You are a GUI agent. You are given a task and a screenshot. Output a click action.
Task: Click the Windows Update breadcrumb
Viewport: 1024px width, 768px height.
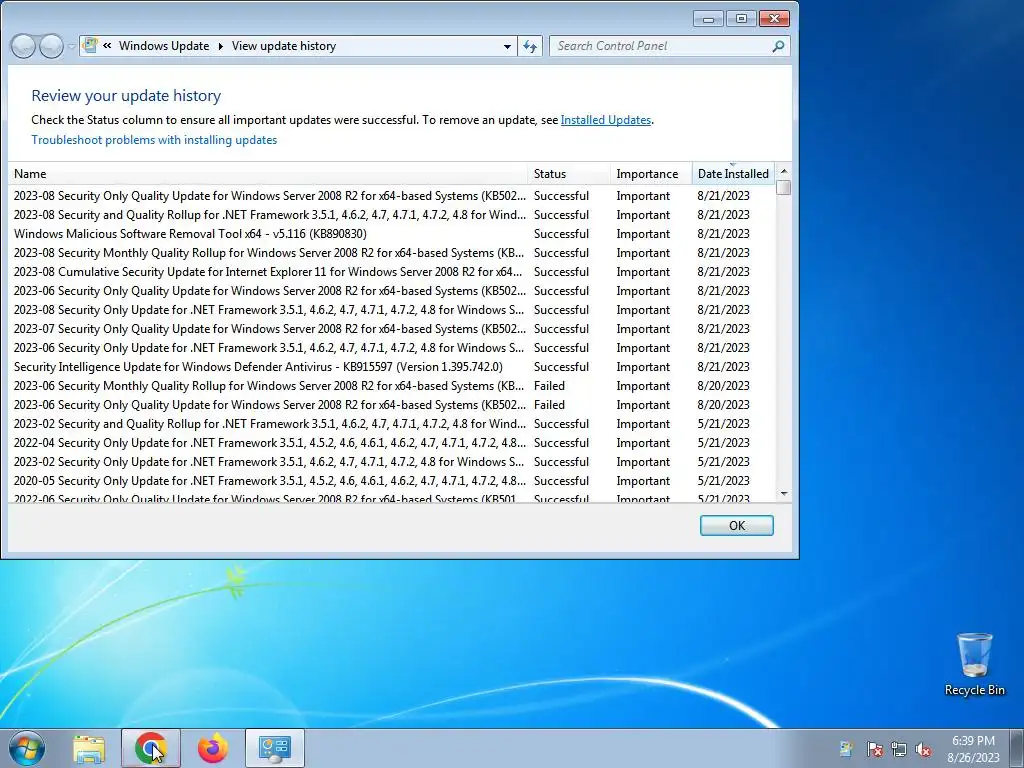pyautogui.click(x=164, y=46)
